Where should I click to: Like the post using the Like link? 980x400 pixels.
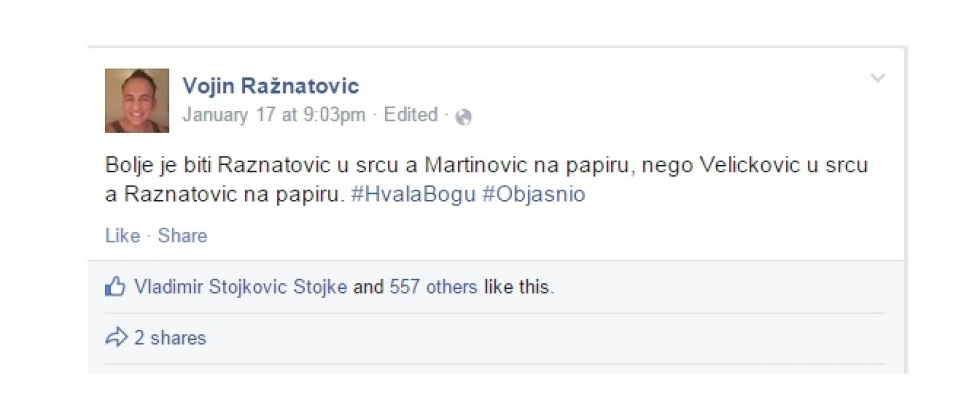coord(122,236)
